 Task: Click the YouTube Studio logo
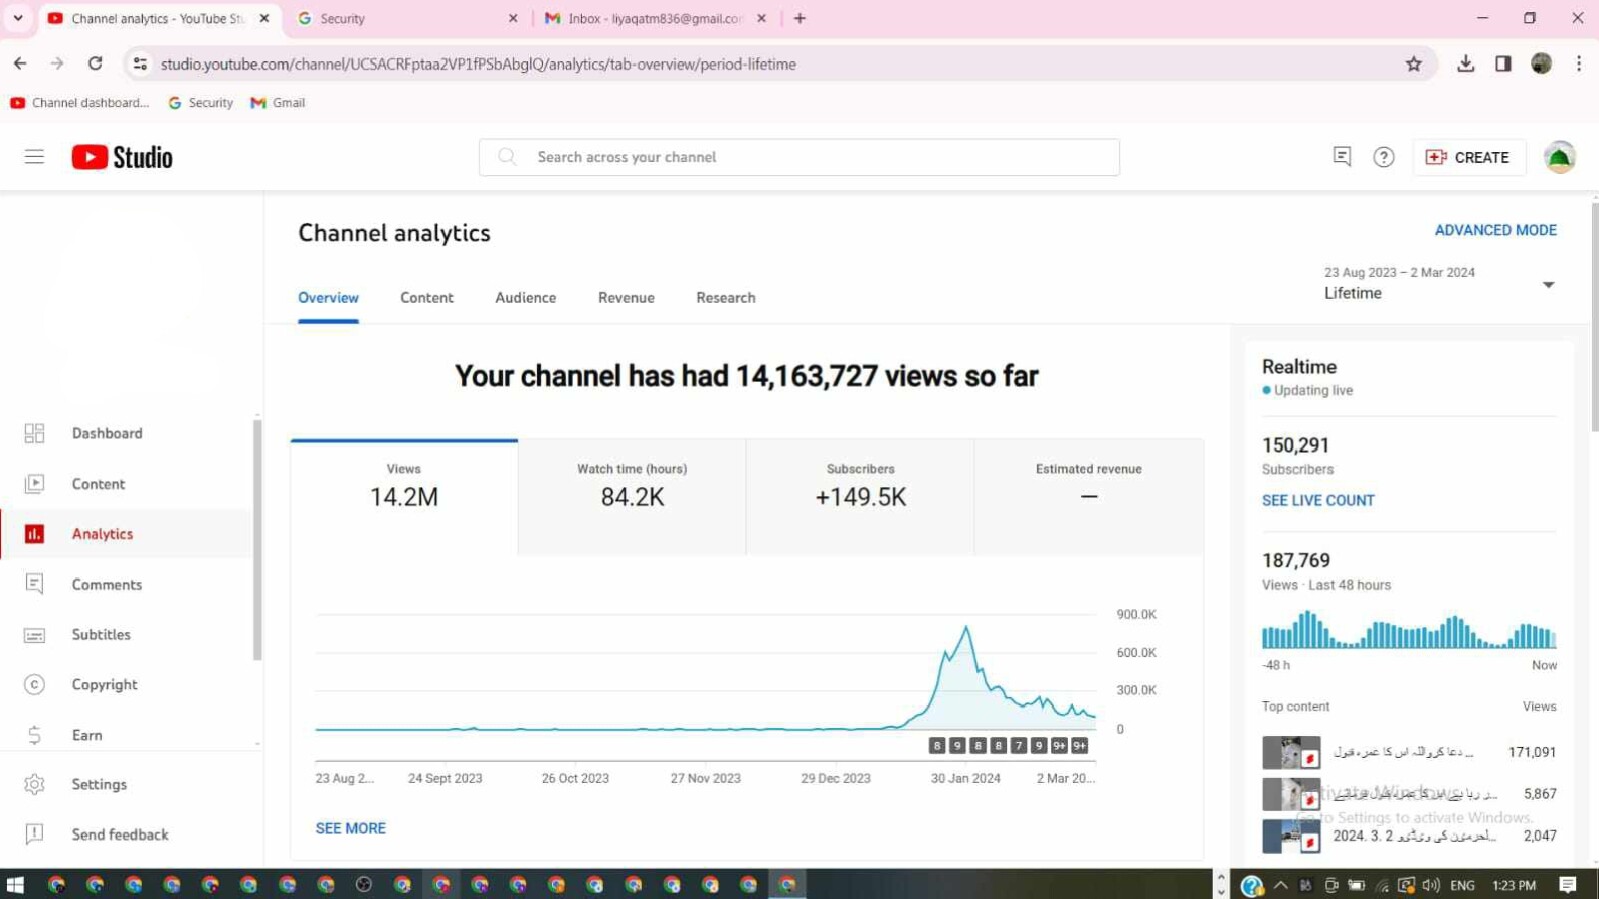click(x=122, y=157)
